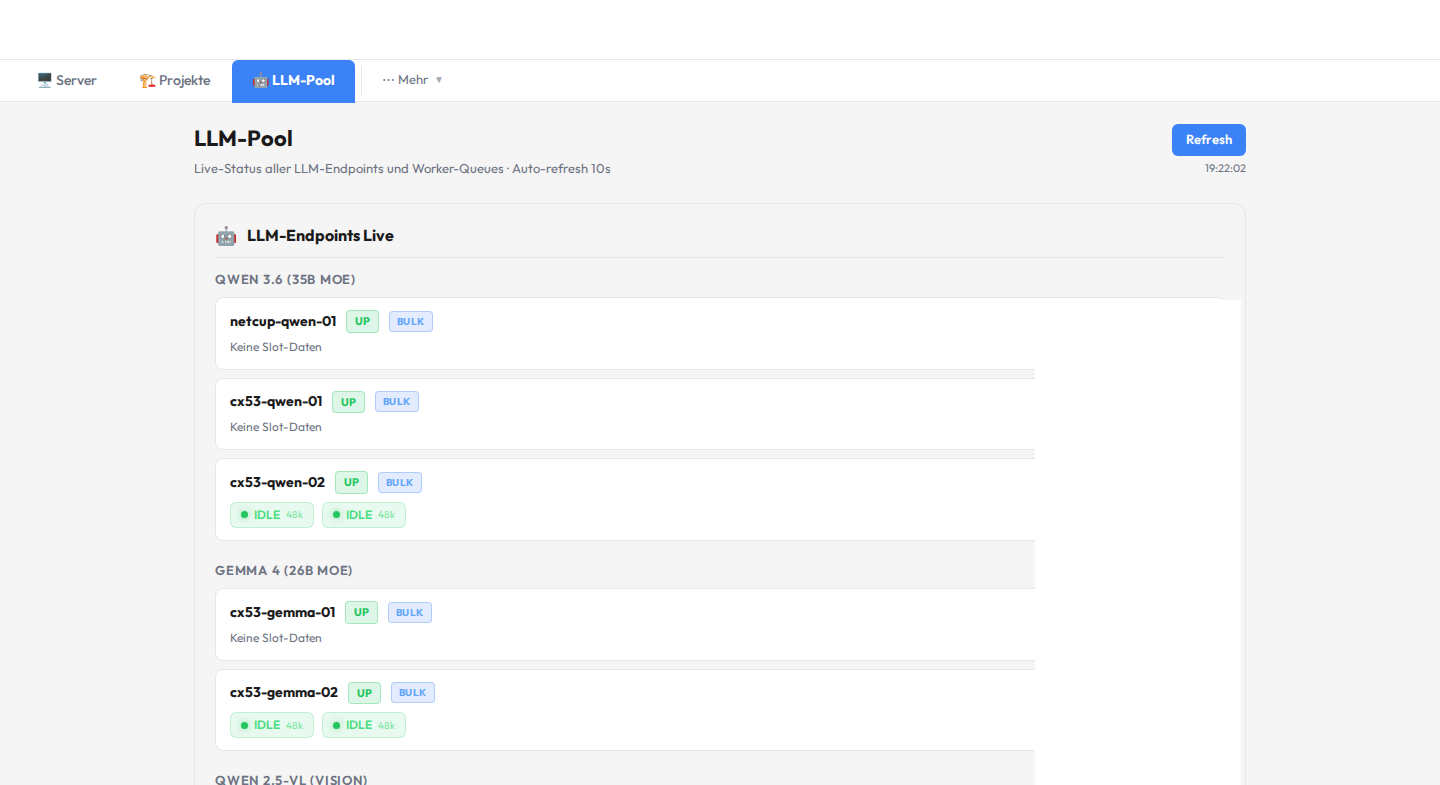Screen dimensions: 1440x785
Task: Click the UP badge of cx53-qwen-02
Action: [x=351, y=483]
